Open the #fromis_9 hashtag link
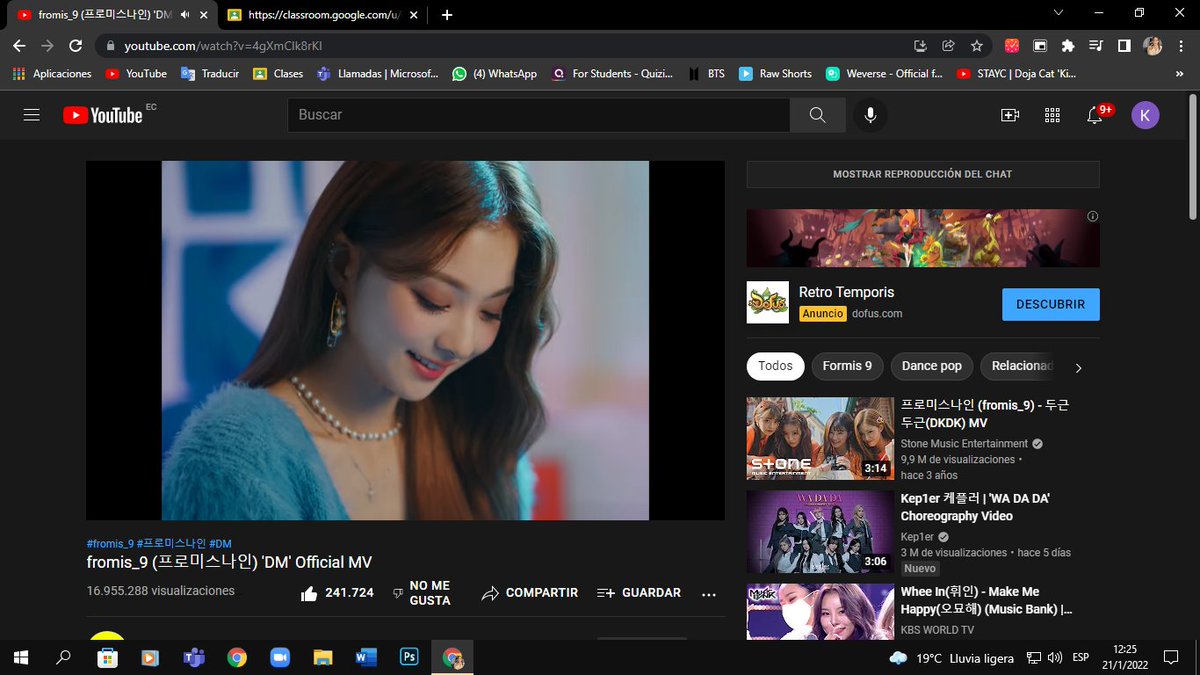1200x675 pixels. coord(110,544)
